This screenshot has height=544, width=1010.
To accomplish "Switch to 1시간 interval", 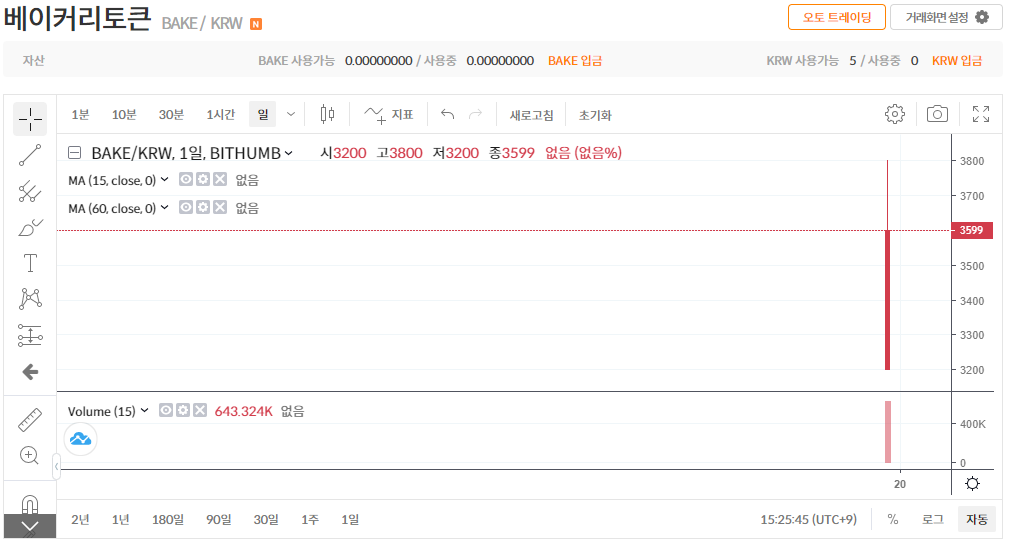I will [x=220, y=115].
